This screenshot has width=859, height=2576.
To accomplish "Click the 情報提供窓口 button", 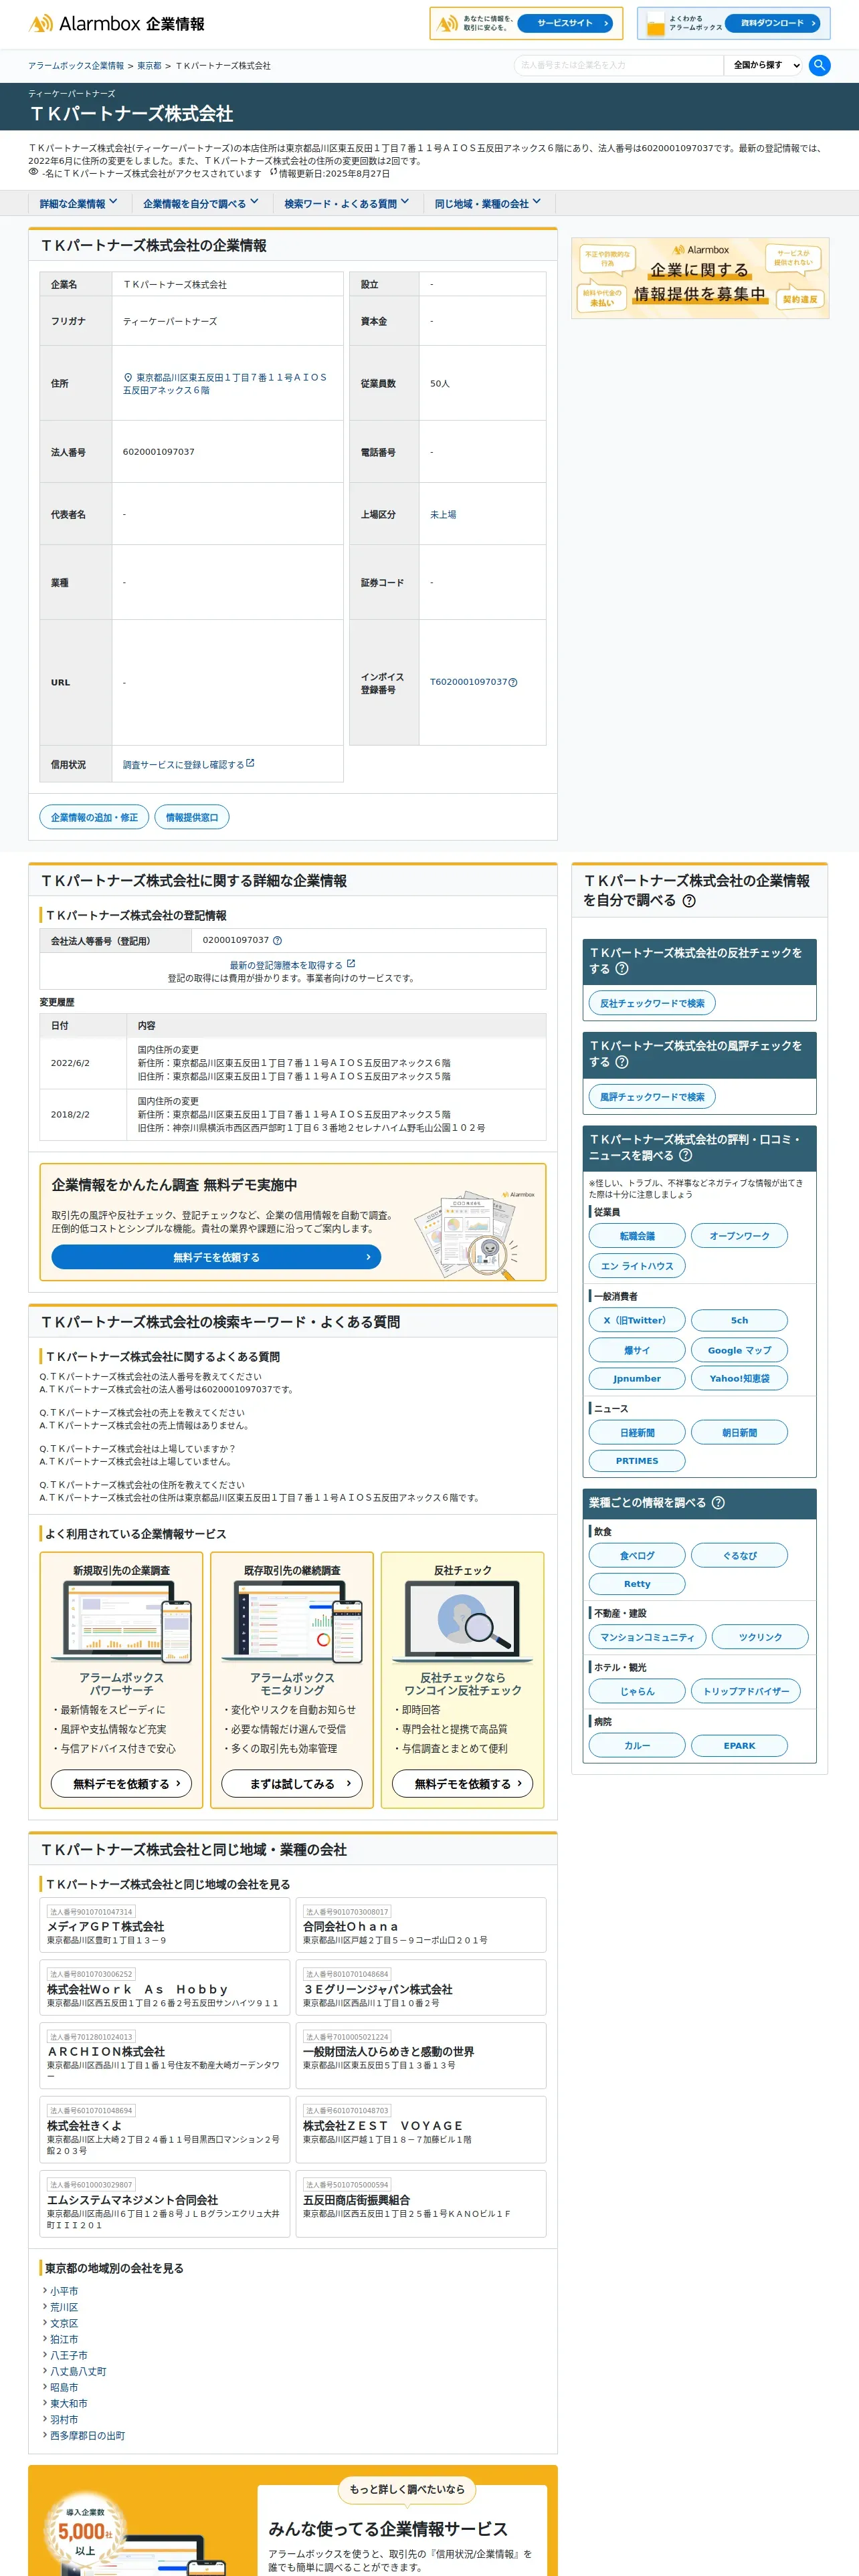I will 192,817.
